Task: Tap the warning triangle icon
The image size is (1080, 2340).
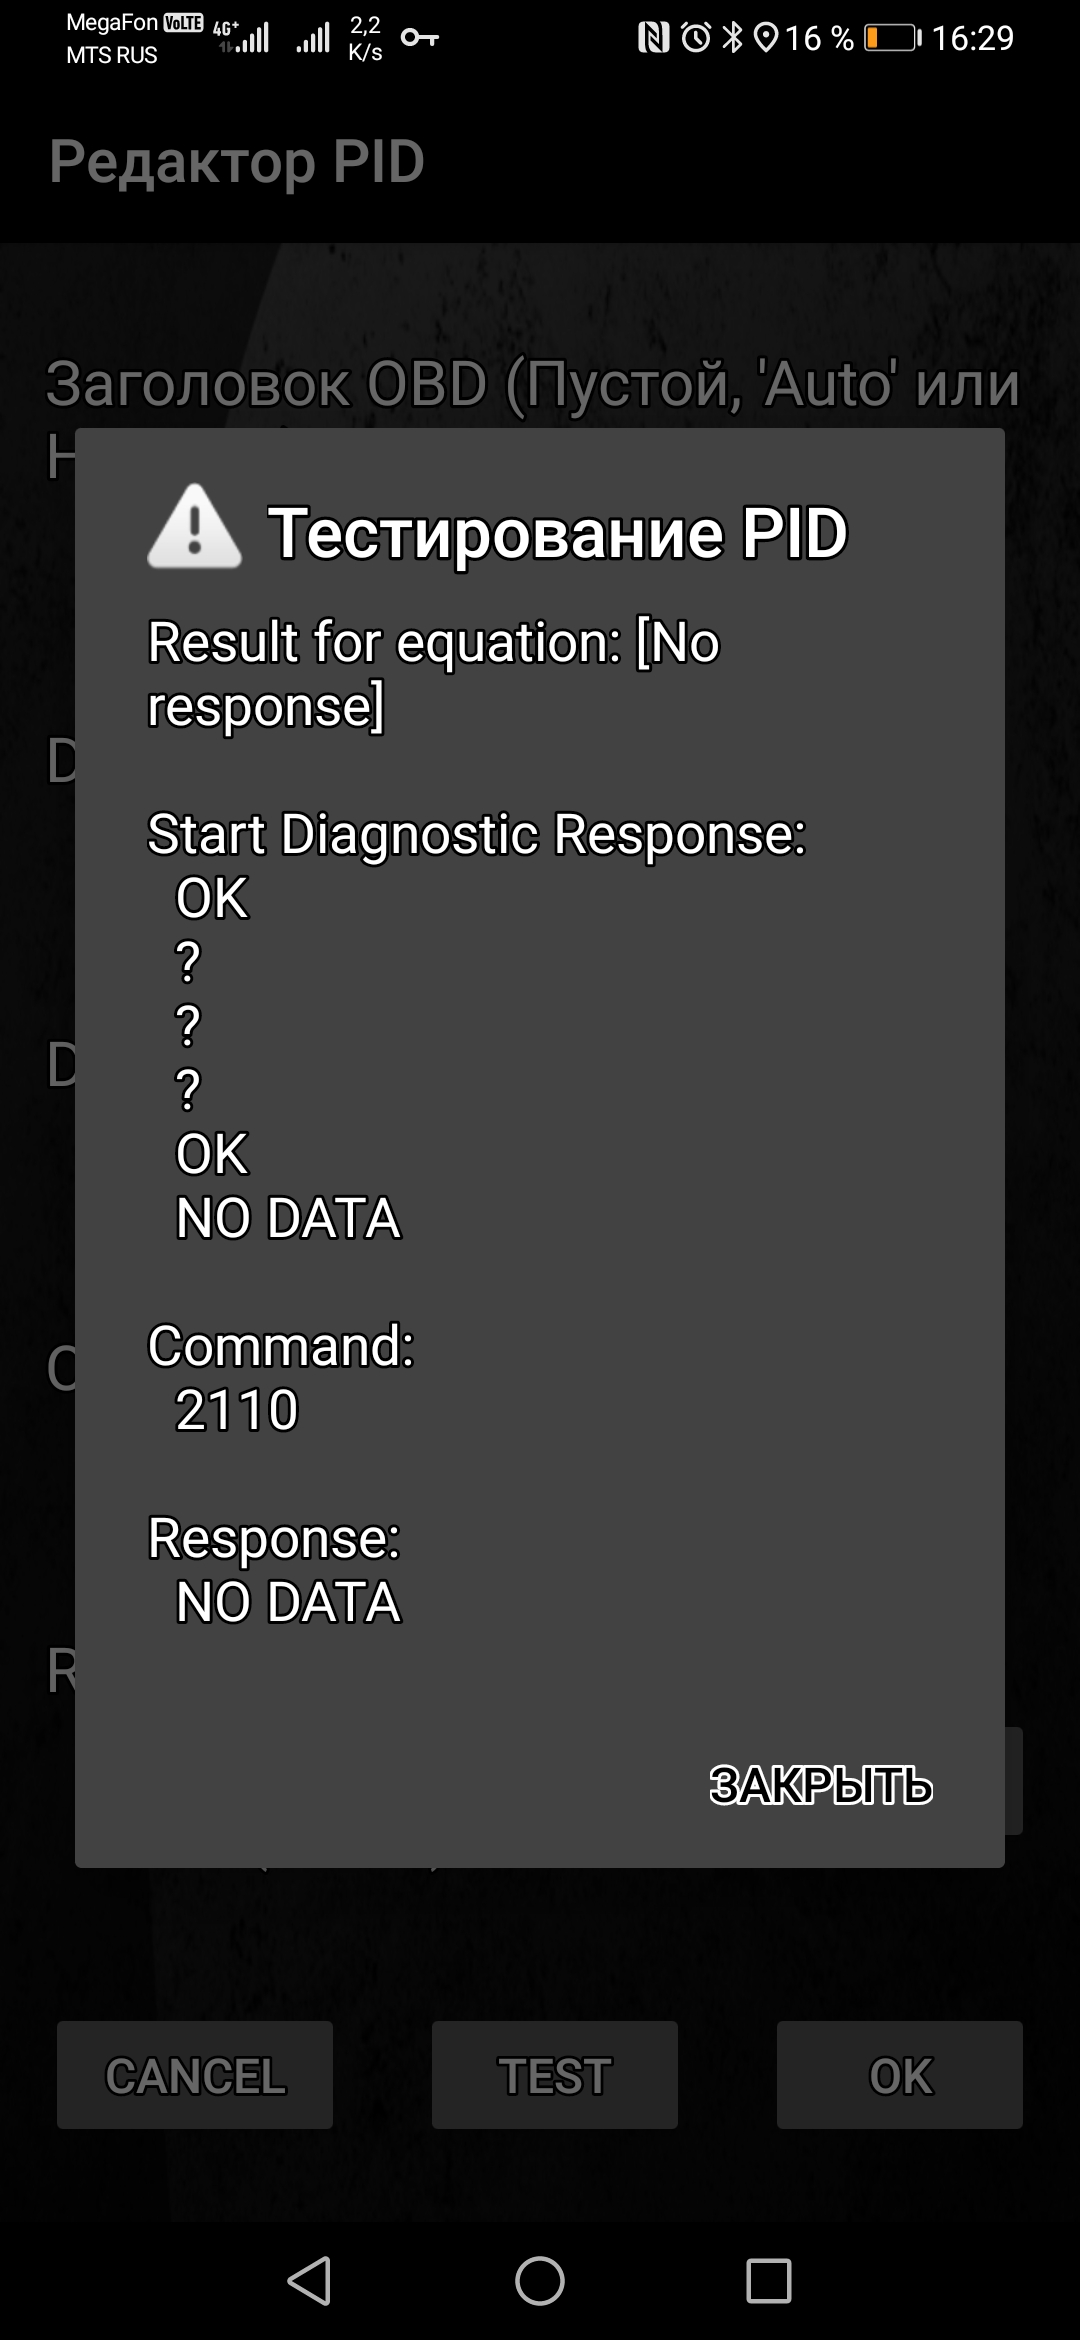Action: (x=194, y=528)
